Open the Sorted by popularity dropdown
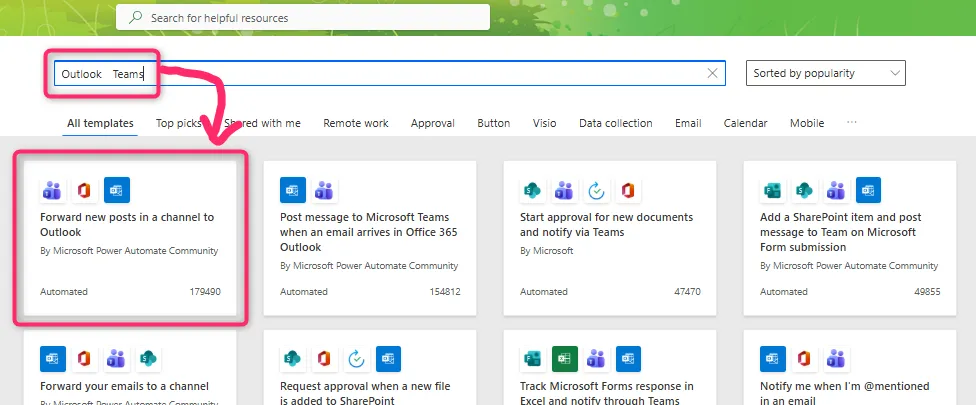This screenshot has height=405, width=976. (x=825, y=73)
